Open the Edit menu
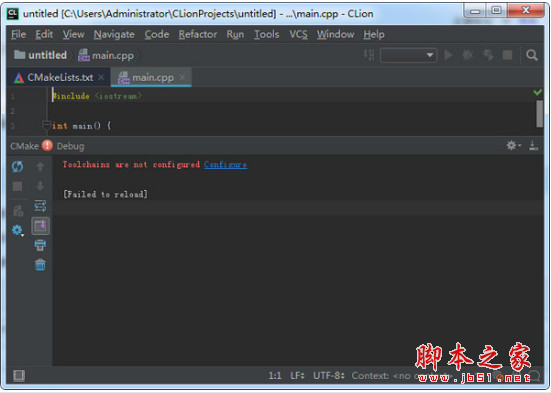Screen dimensions: 551x393 tap(44, 34)
